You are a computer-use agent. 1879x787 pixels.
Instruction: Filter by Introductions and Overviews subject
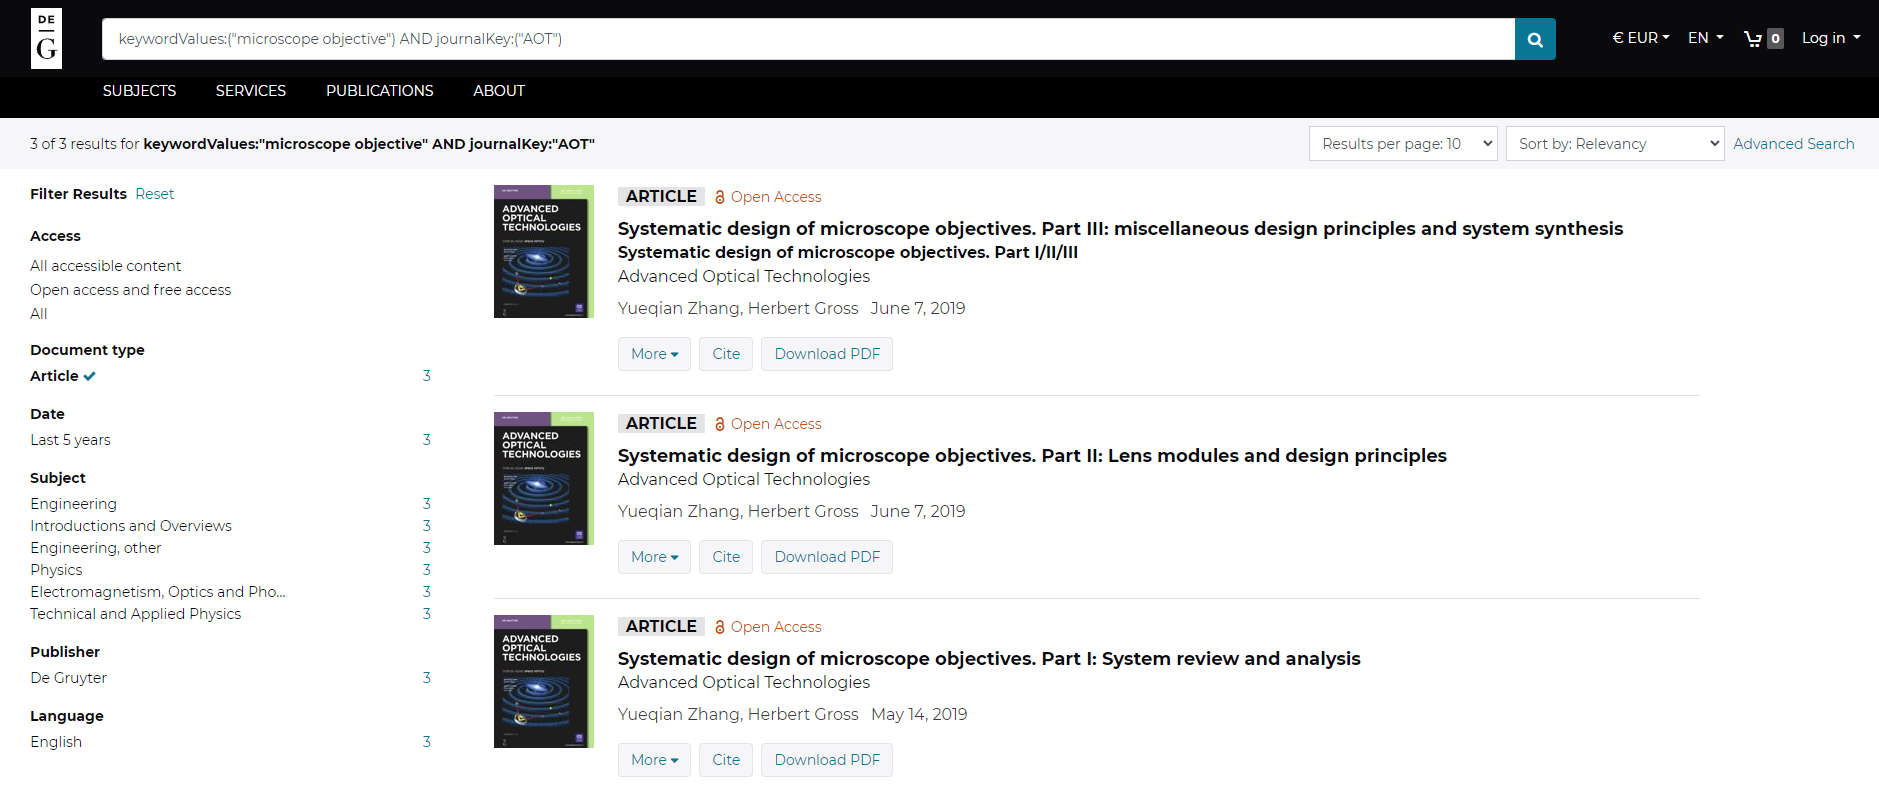[x=131, y=526]
